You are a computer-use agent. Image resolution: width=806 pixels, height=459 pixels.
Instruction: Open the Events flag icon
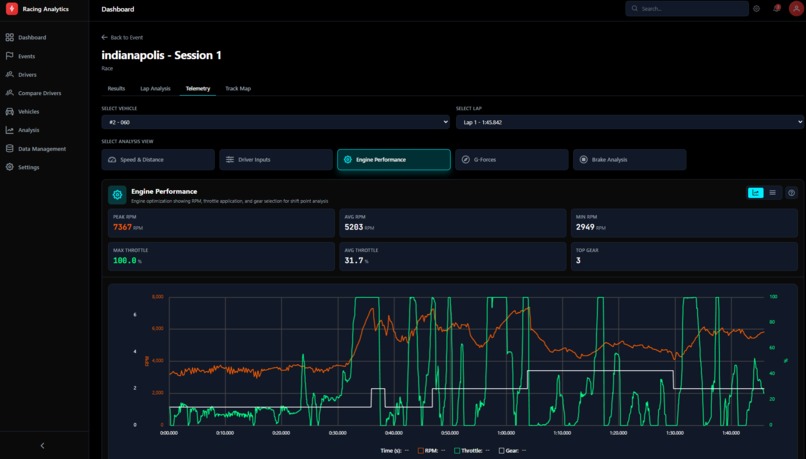click(9, 56)
